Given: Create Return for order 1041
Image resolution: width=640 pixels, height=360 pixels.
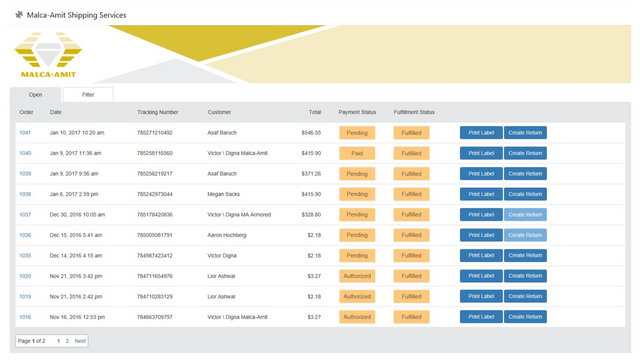Looking at the screenshot, I should click(525, 133).
